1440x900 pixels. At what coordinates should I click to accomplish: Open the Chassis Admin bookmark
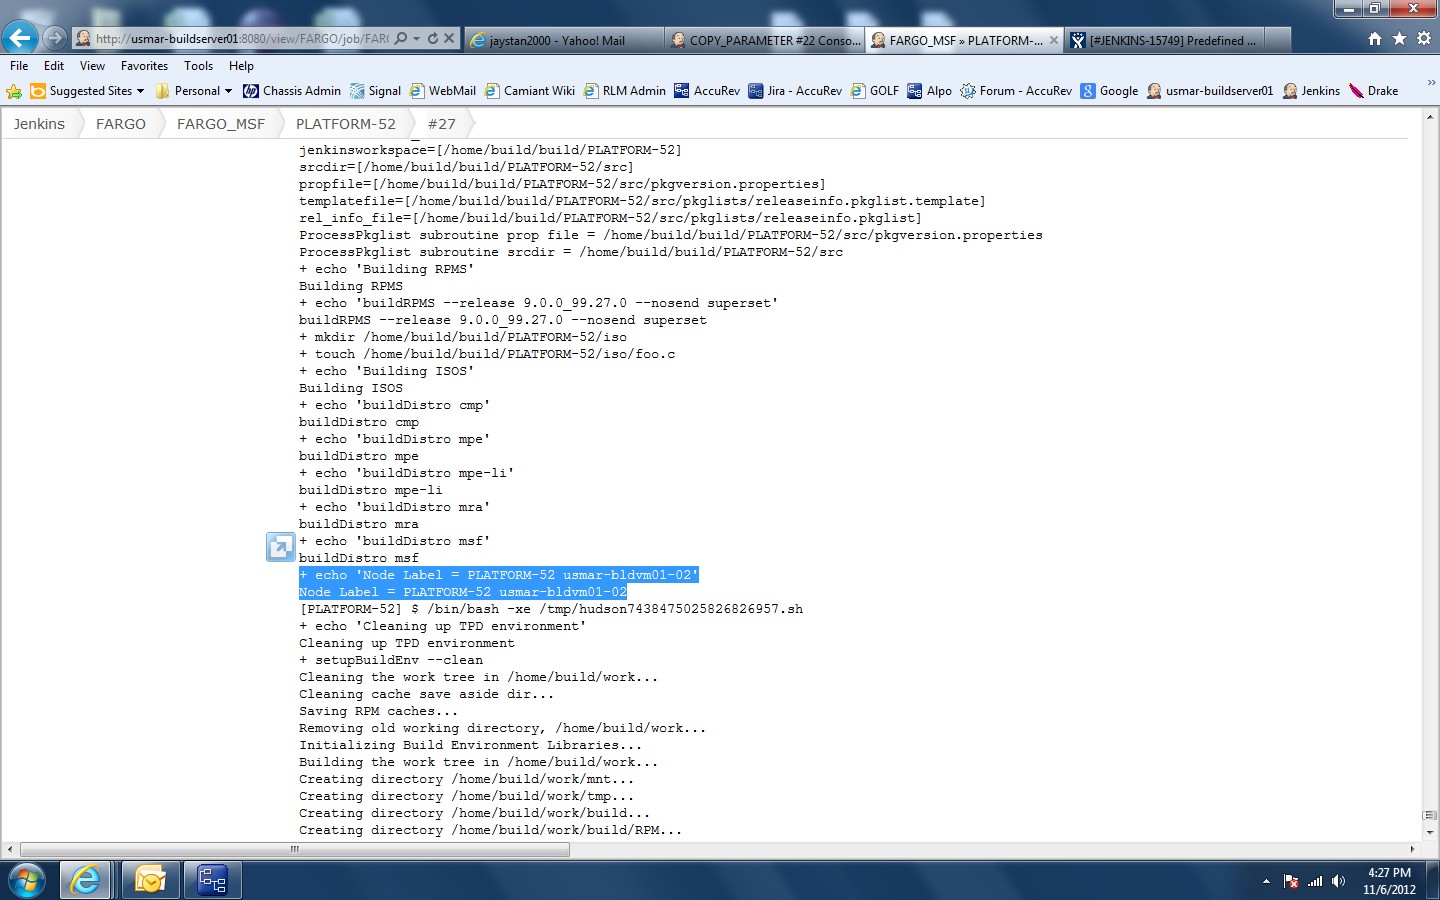pos(292,91)
